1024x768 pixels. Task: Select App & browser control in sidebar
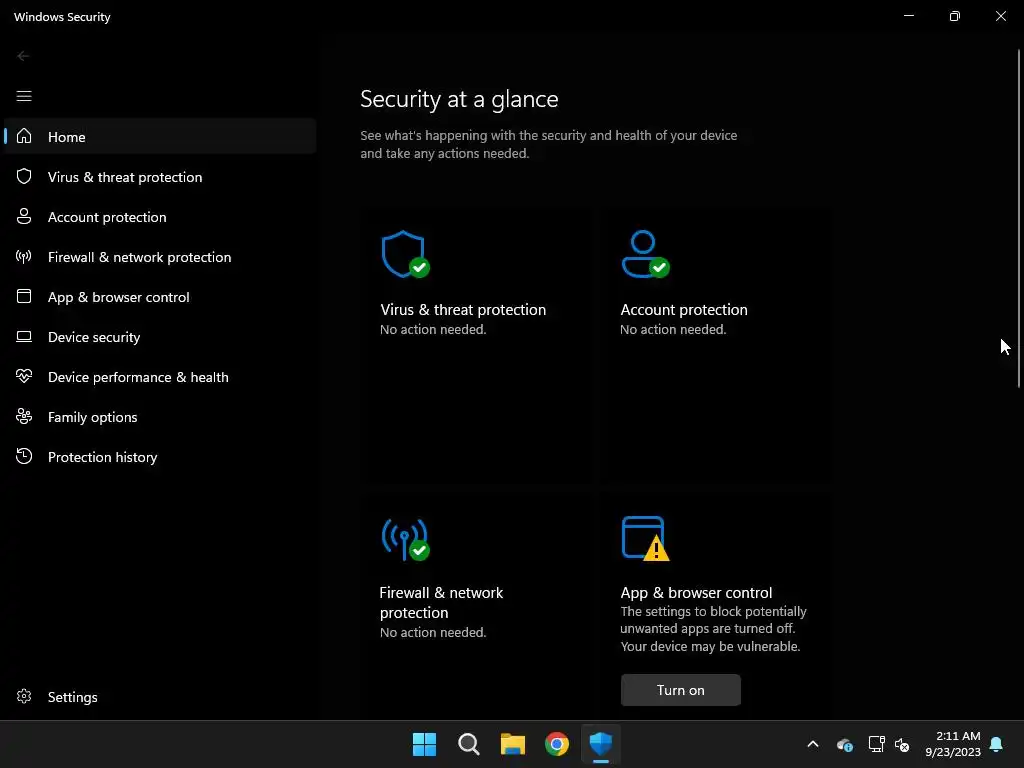160,296
